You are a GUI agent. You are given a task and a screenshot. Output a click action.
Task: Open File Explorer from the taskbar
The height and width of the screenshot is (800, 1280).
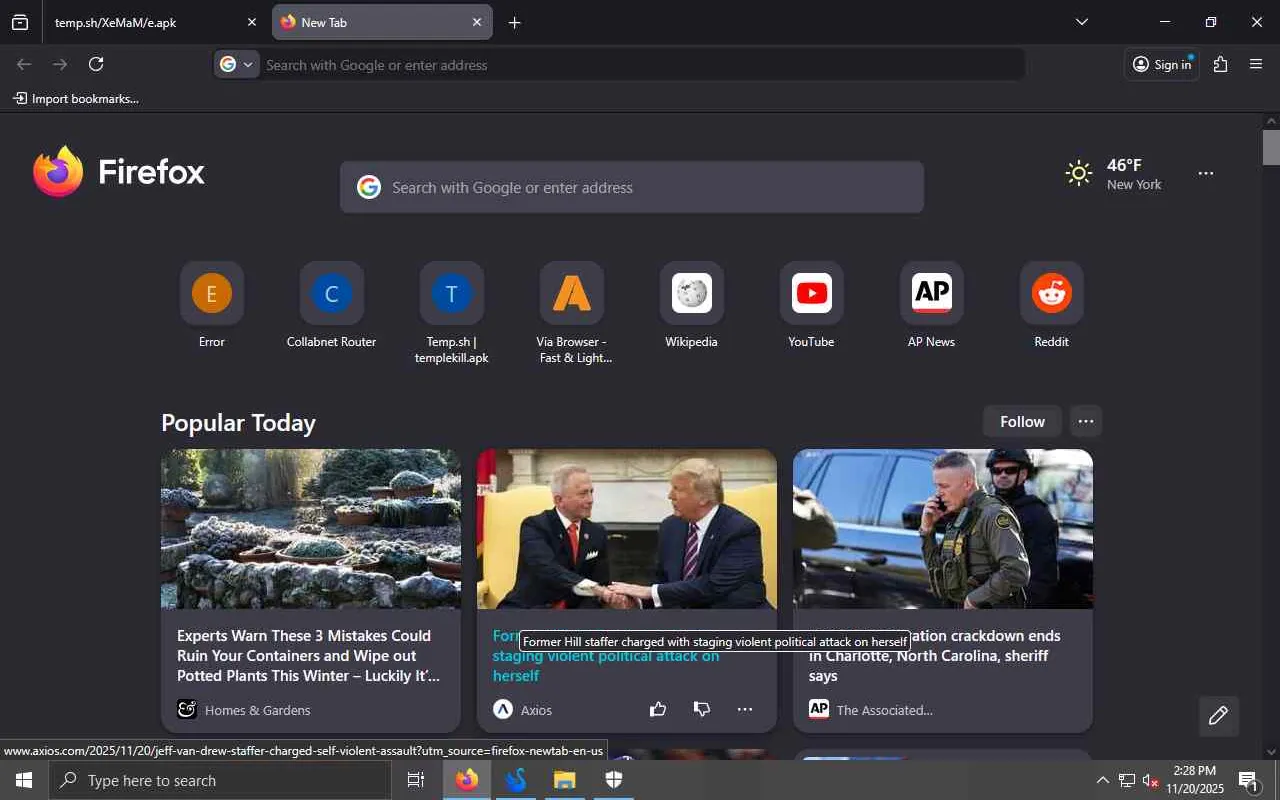565,780
